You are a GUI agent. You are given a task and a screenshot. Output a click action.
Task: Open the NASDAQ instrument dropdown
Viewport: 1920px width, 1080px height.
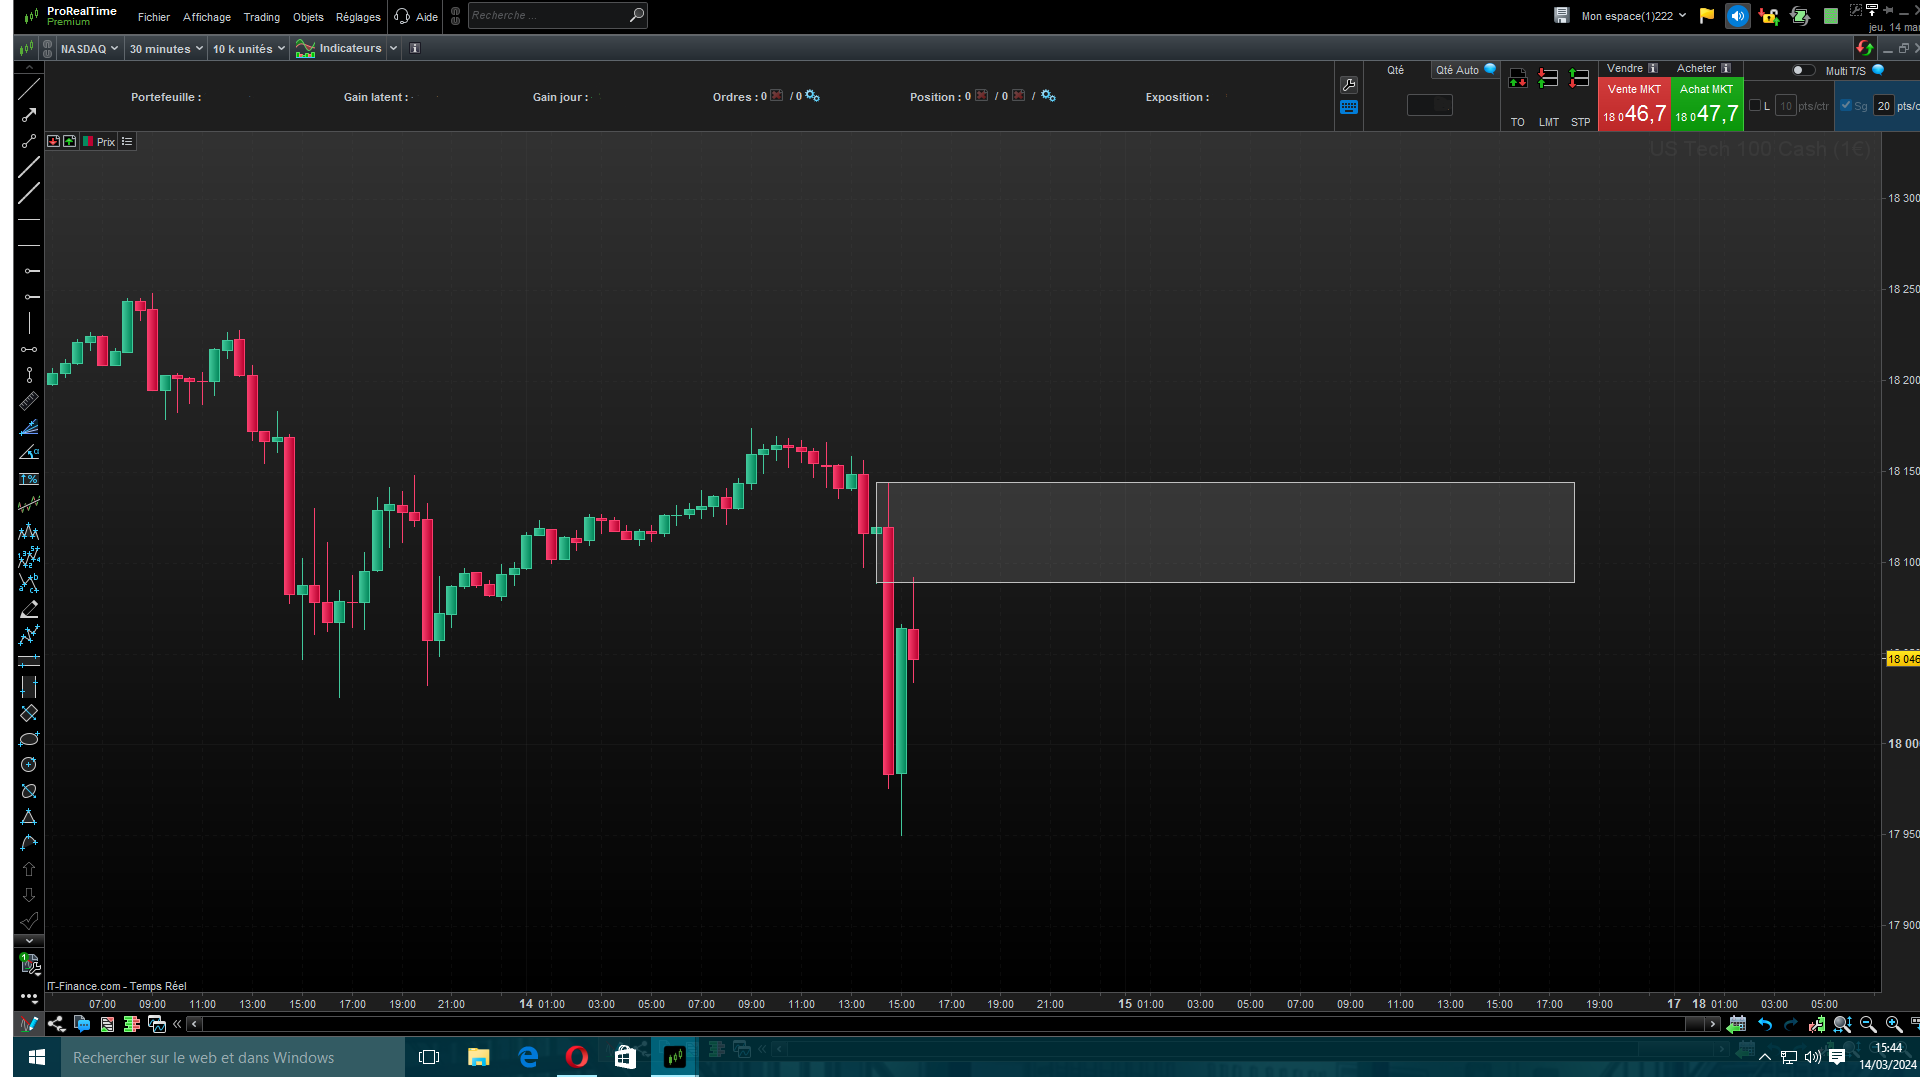click(x=89, y=49)
